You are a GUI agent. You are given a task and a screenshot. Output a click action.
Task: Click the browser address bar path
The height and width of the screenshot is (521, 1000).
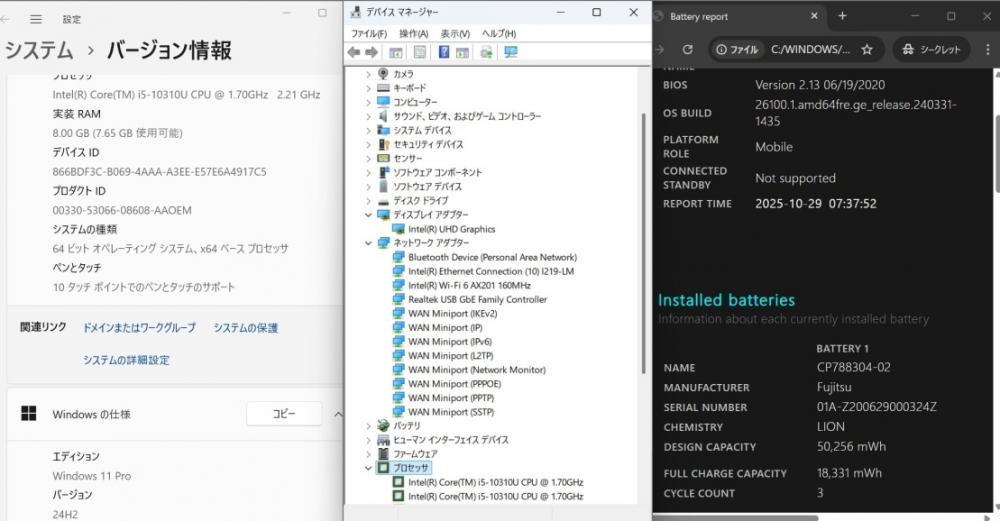(x=810, y=49)
